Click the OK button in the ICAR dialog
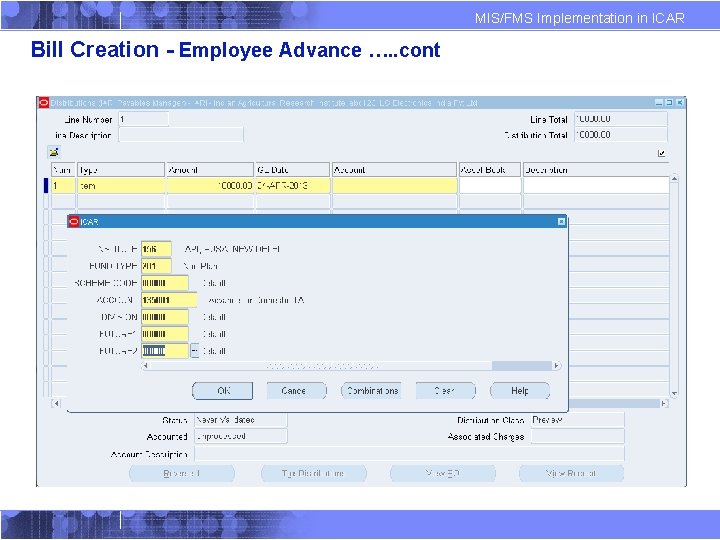Image resolution: width=720 pixels, height=540 pixels. [223, 391]
